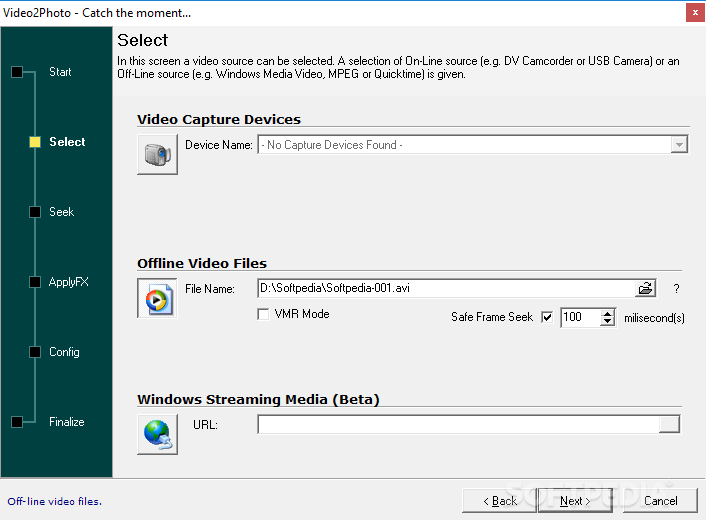Go to the Select step in sidebar
This screenshot has width=706, height=521.
[x=67, y=142]
